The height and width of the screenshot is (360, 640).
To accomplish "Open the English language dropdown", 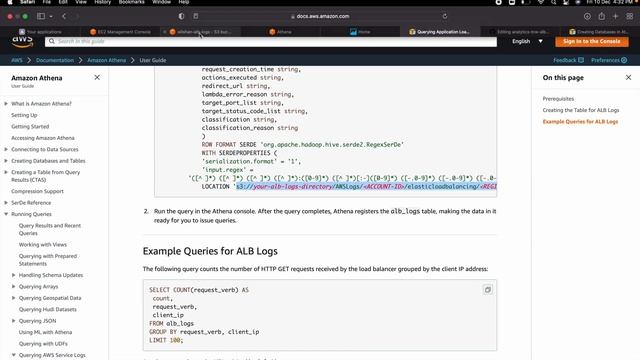I will pyautogui.click(x=527, y=41).
